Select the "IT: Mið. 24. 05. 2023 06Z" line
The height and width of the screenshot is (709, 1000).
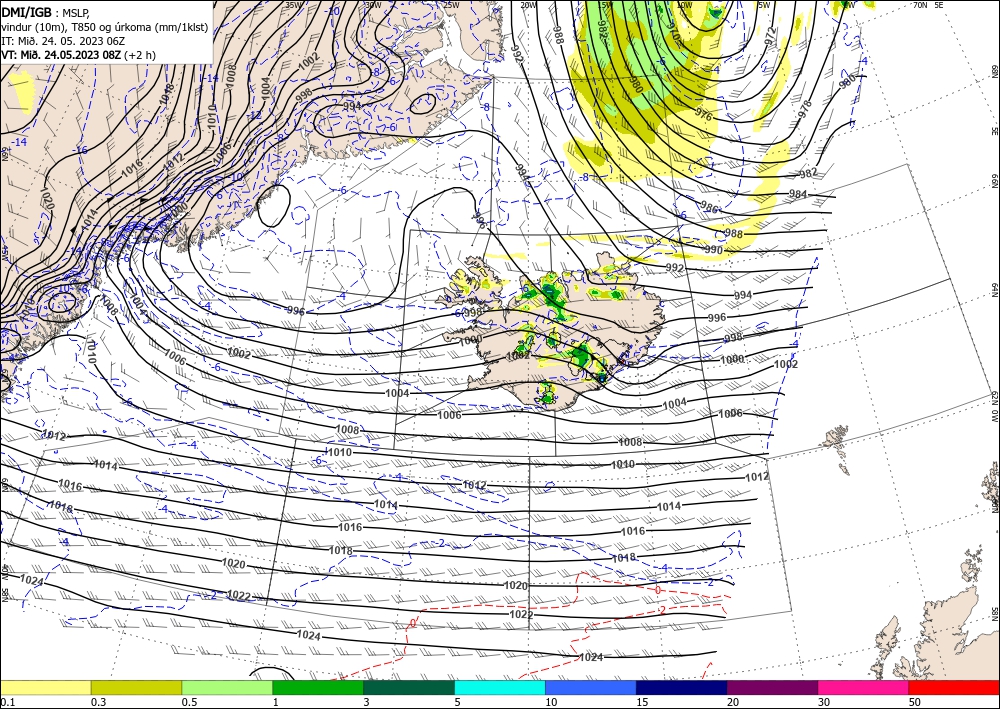click(63, 41)
